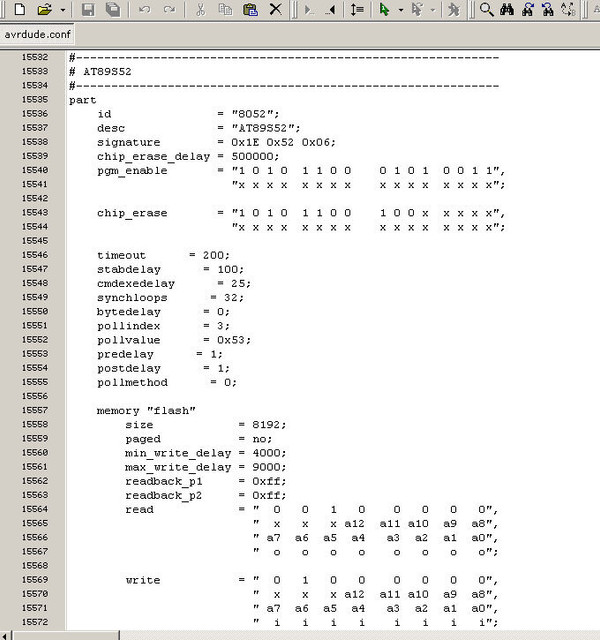Click the '# AT89S52' comment line
Image resolution: width=600 pixels, height=640 pixels.
coord(100,71)
